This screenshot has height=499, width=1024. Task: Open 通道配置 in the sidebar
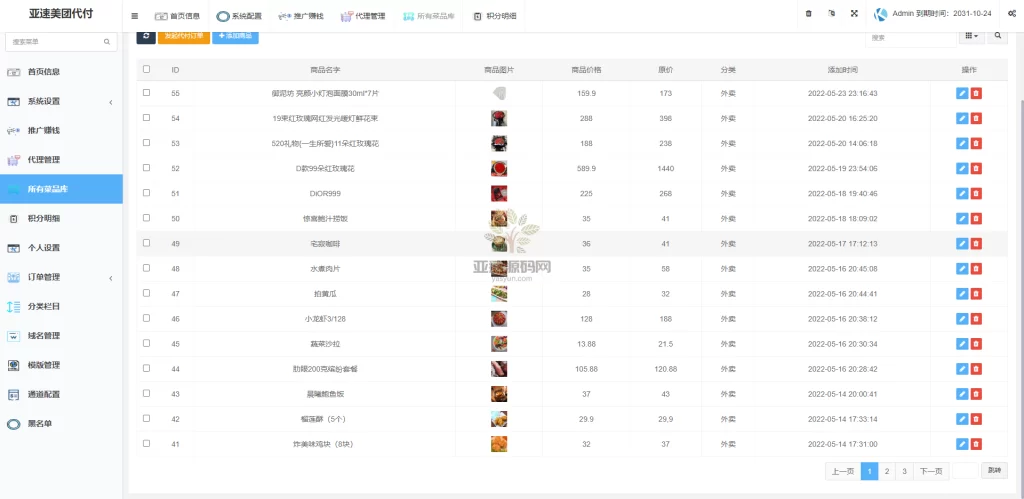point(61,394)
